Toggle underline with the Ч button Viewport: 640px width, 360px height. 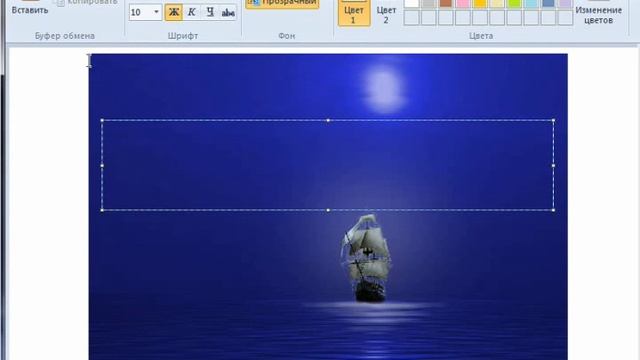209,12
